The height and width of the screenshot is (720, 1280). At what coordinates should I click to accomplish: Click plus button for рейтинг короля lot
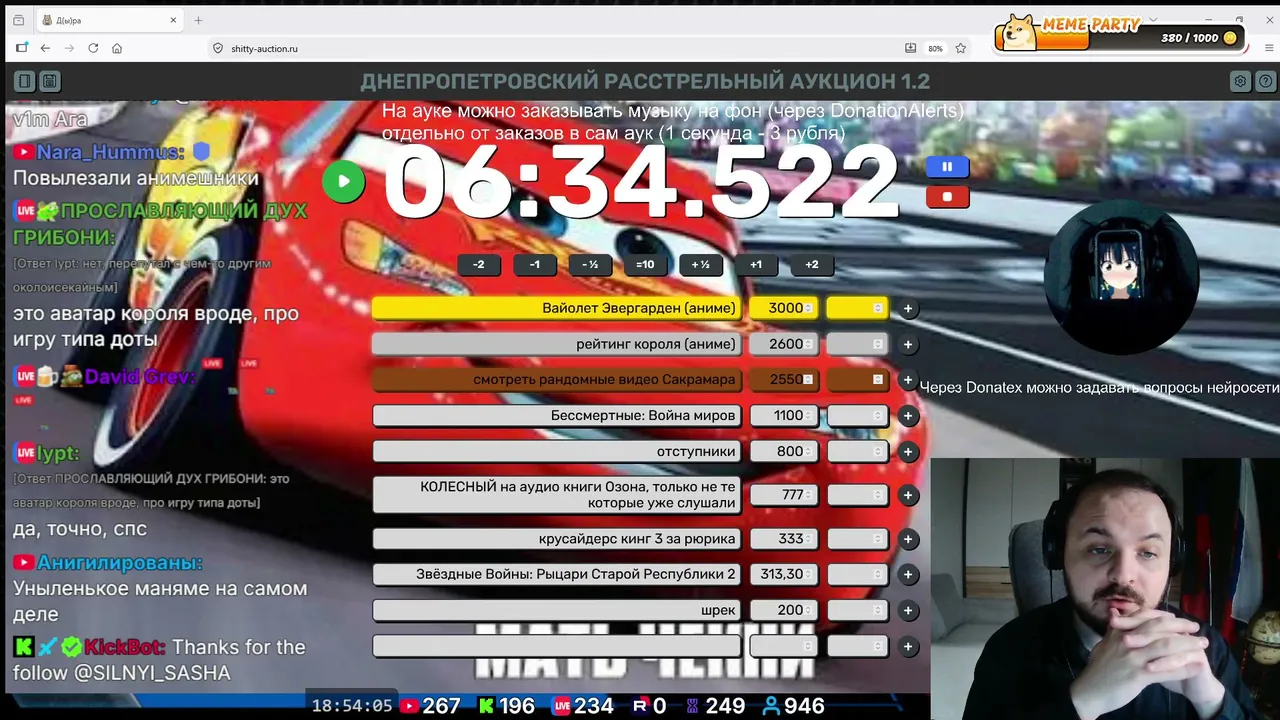pyautogui.click(x=908, y=345)
